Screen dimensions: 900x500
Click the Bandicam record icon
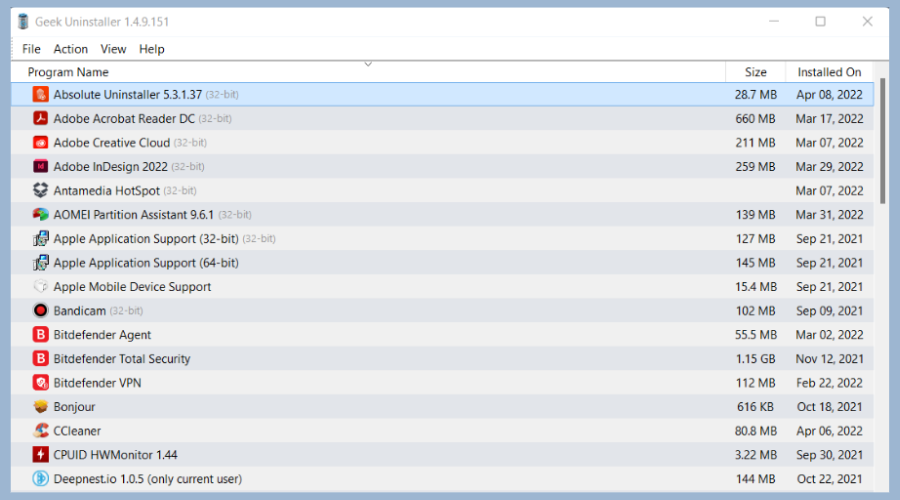[40, 311]
